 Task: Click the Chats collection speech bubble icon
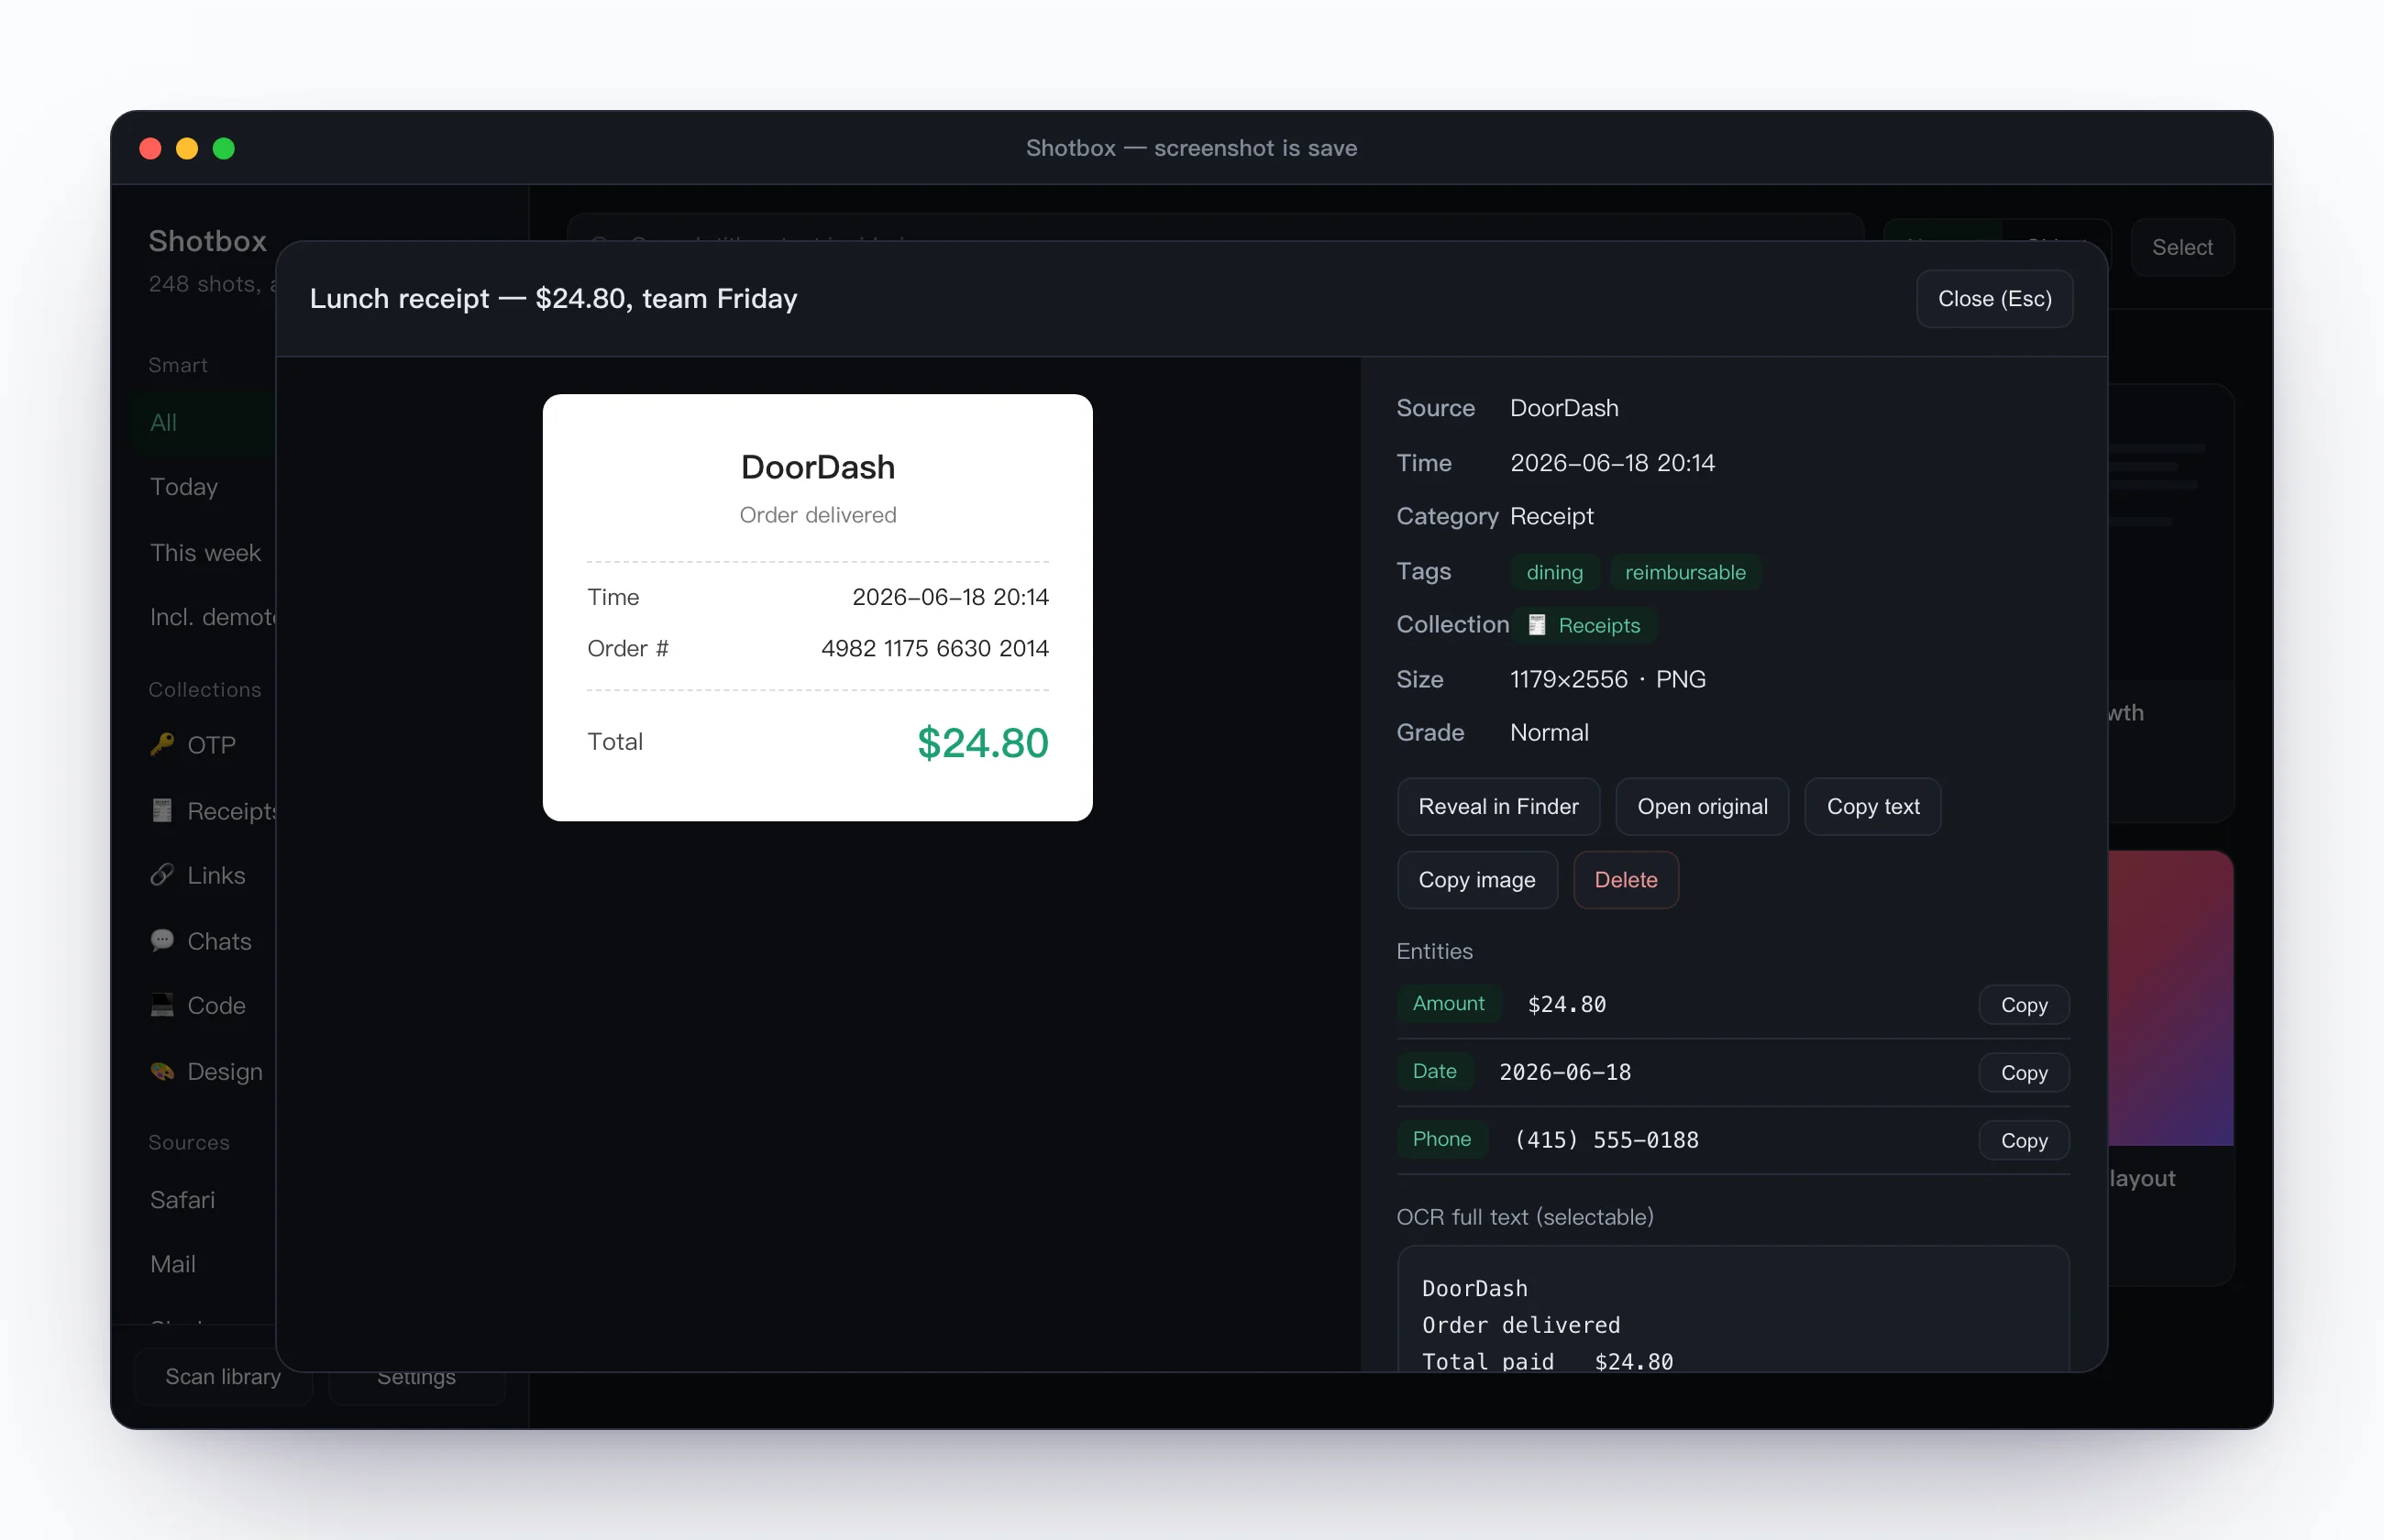[x=162, y=941]
